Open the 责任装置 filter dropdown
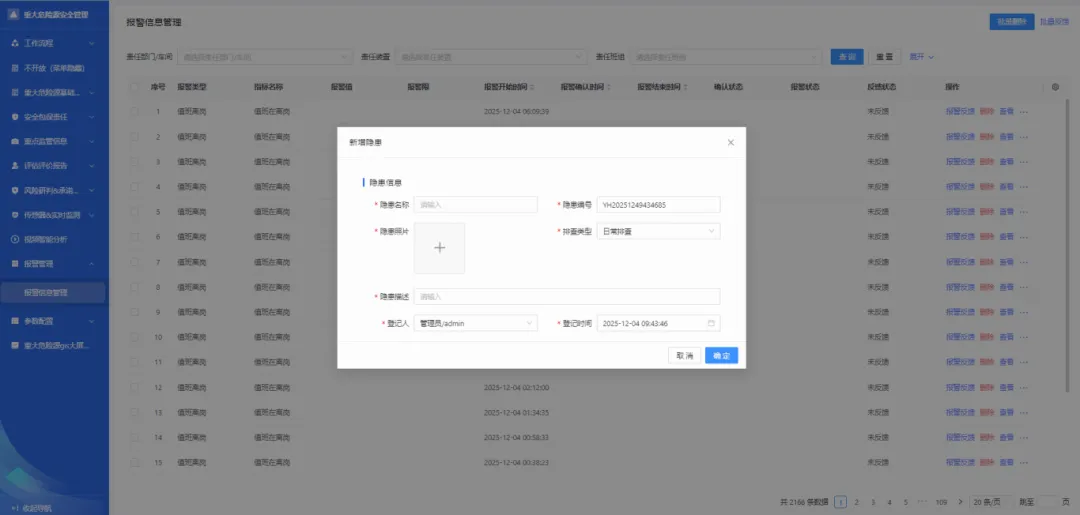 [491, 57]
